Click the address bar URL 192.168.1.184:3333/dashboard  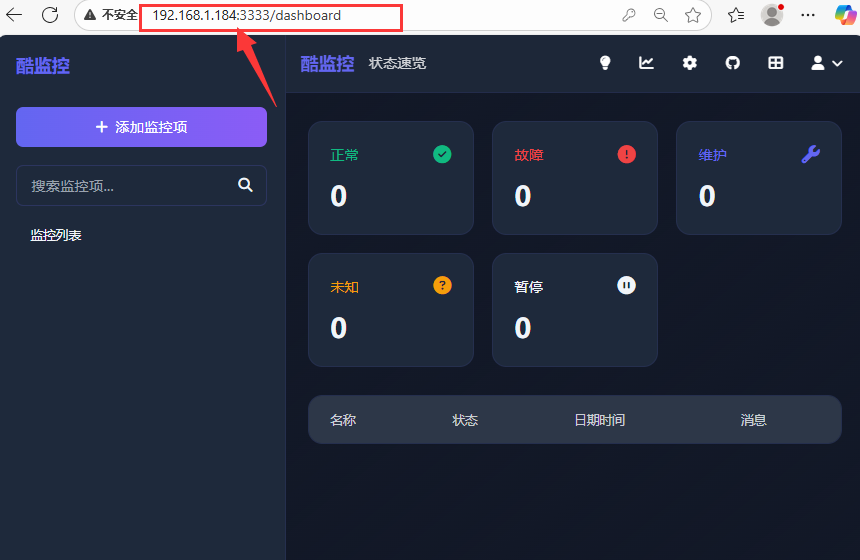tap(247, 15)
